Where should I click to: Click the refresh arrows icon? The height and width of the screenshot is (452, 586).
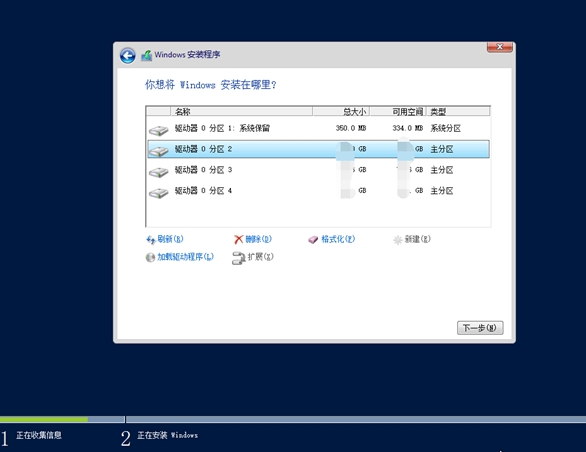151,240
